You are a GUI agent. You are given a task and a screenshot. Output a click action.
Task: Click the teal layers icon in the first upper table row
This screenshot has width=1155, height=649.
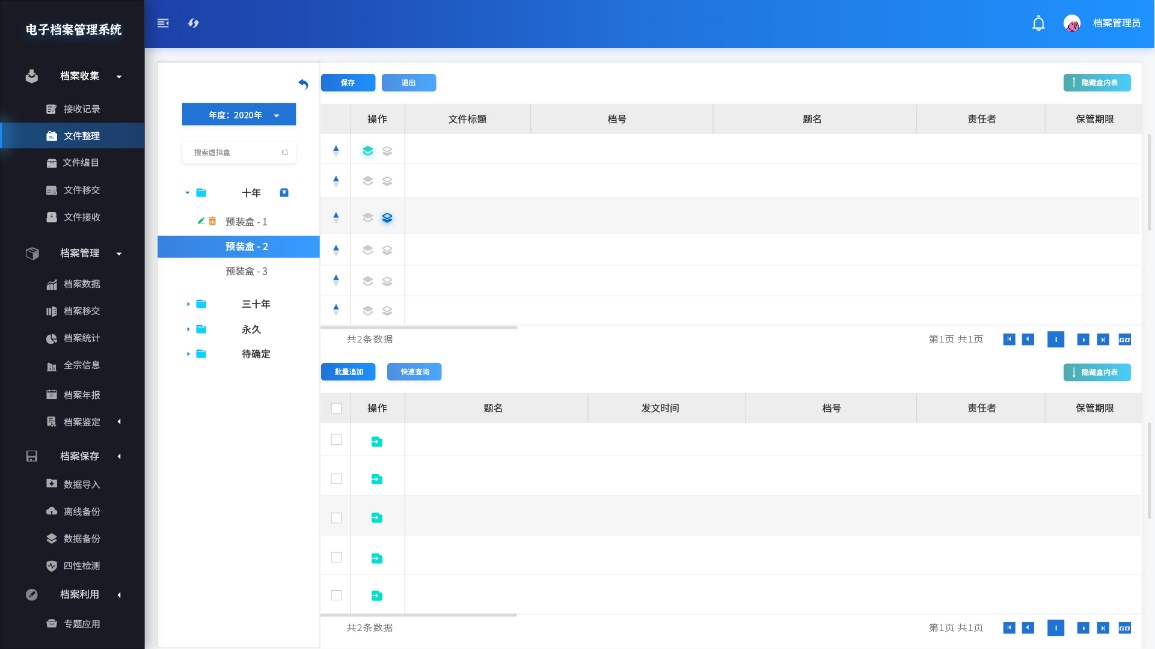pos(368,151)
